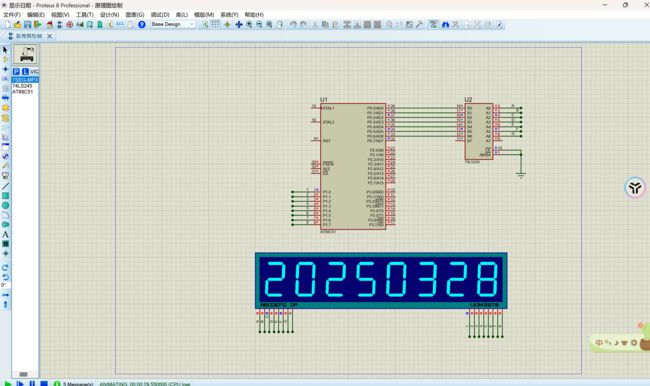Screen dimensions: 650x386
Task: Click the Home page house icon
Action: click(x=49, y=24)
